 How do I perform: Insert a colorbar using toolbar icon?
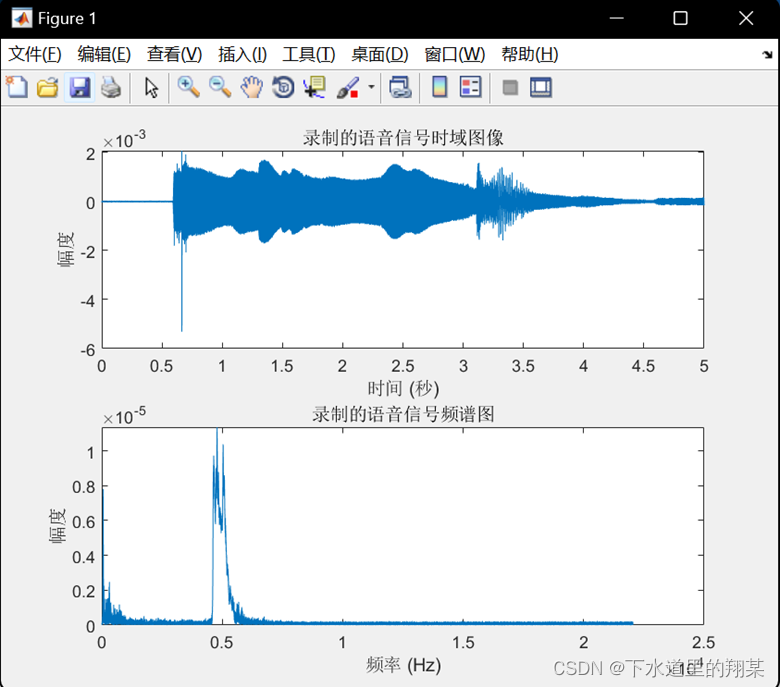pyautogui.click(x=440, y=88)
